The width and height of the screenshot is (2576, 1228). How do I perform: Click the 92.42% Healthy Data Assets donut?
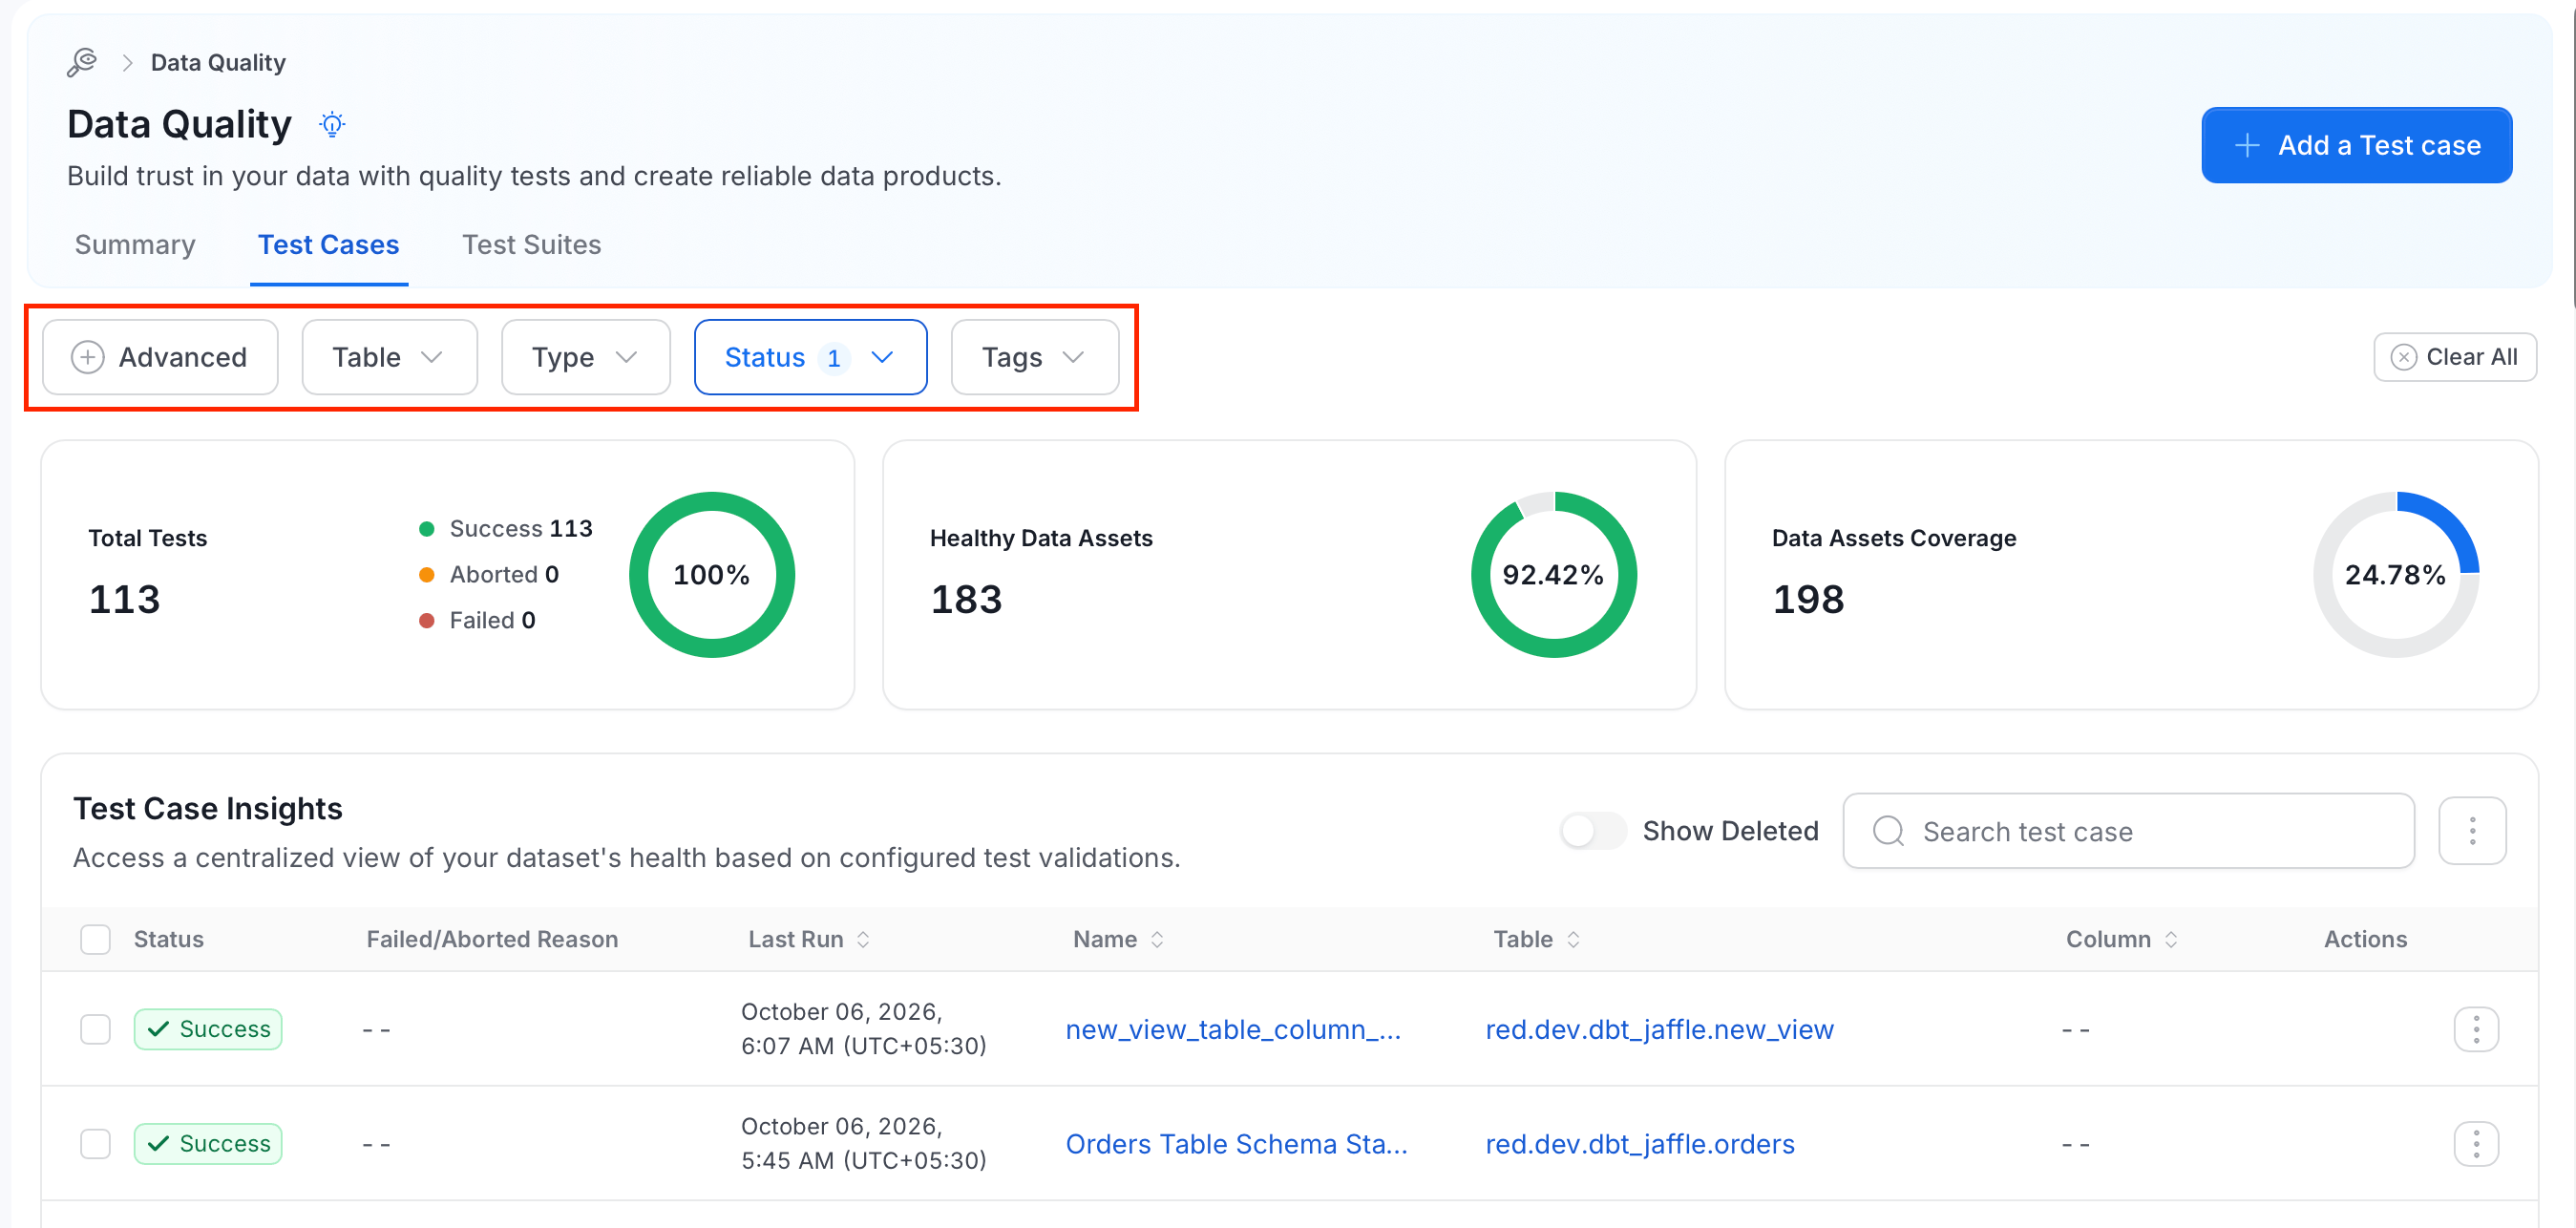pos(1553,575)
